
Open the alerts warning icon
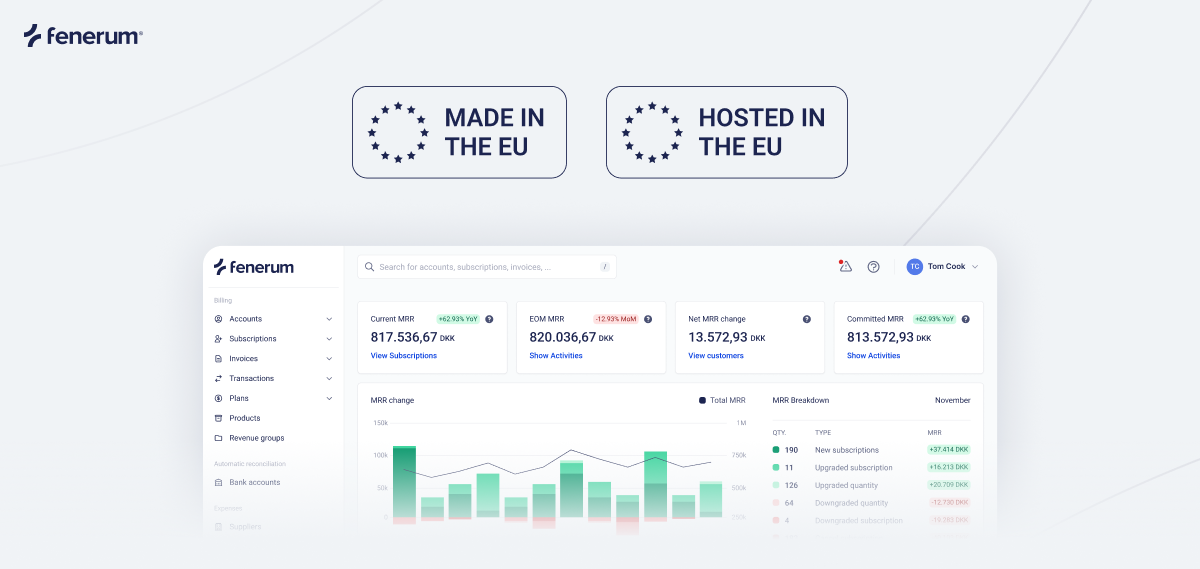tap(845, 266)
